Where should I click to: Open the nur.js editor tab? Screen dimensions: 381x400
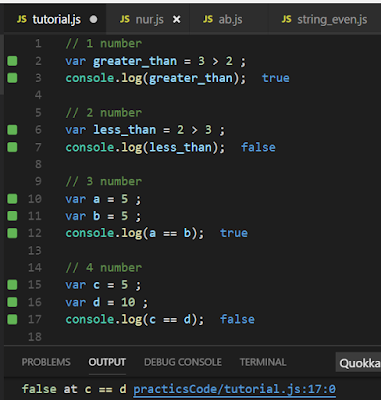click(148, 19)
